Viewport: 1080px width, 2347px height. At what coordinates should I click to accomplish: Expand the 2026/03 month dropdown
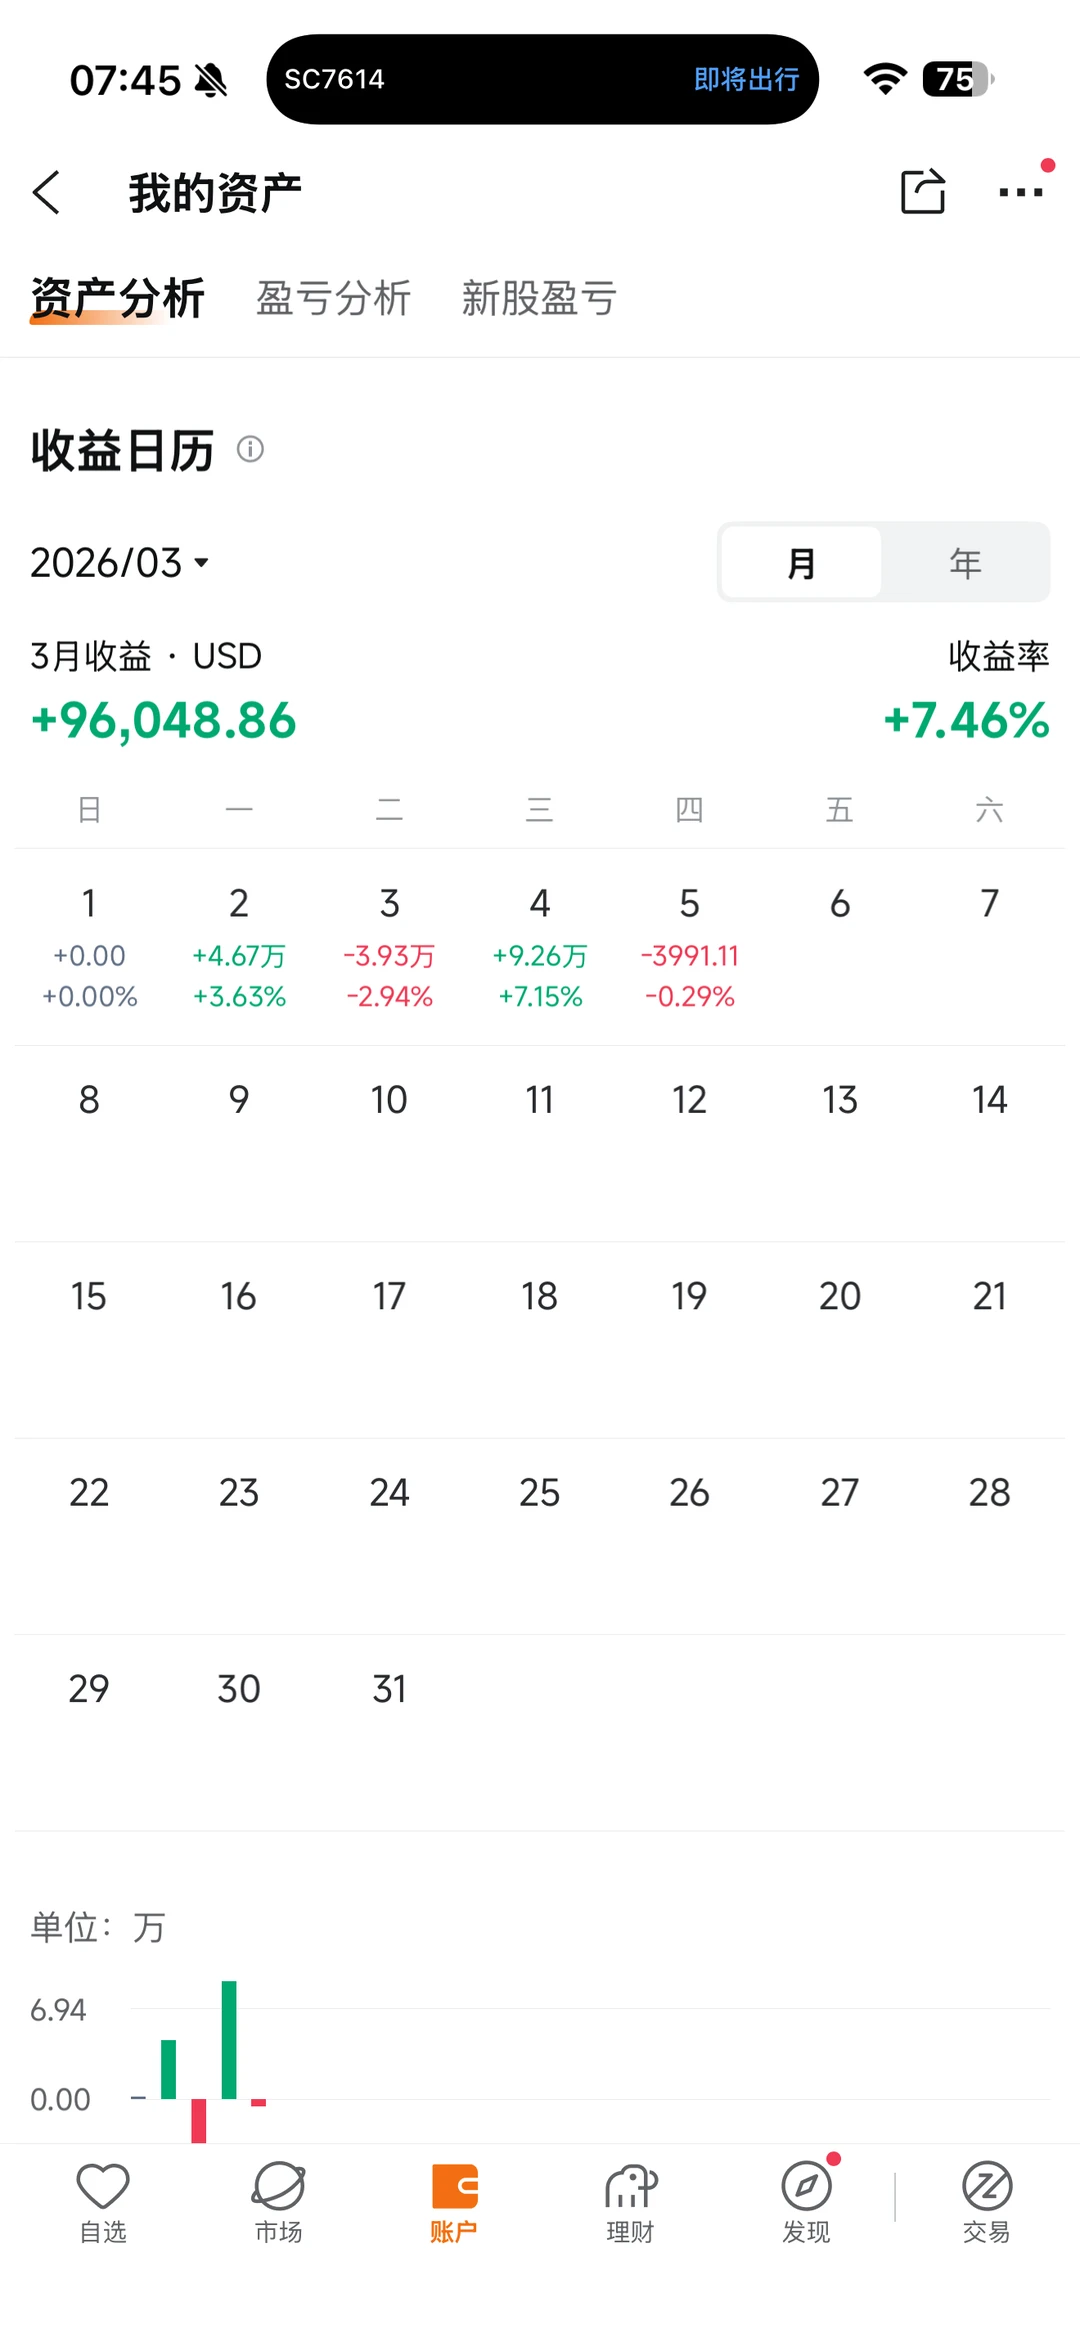tap(120, 563)
